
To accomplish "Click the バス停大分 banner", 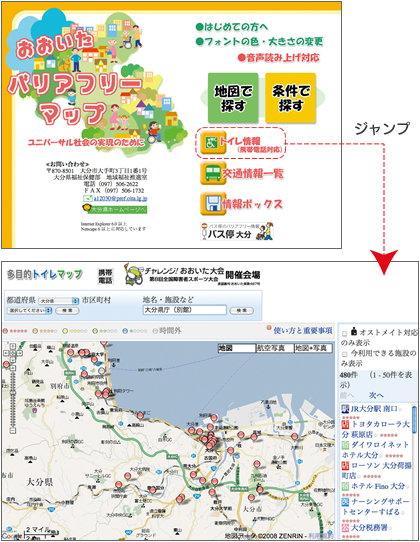I will pyautogui.click(x=237, y=231).
